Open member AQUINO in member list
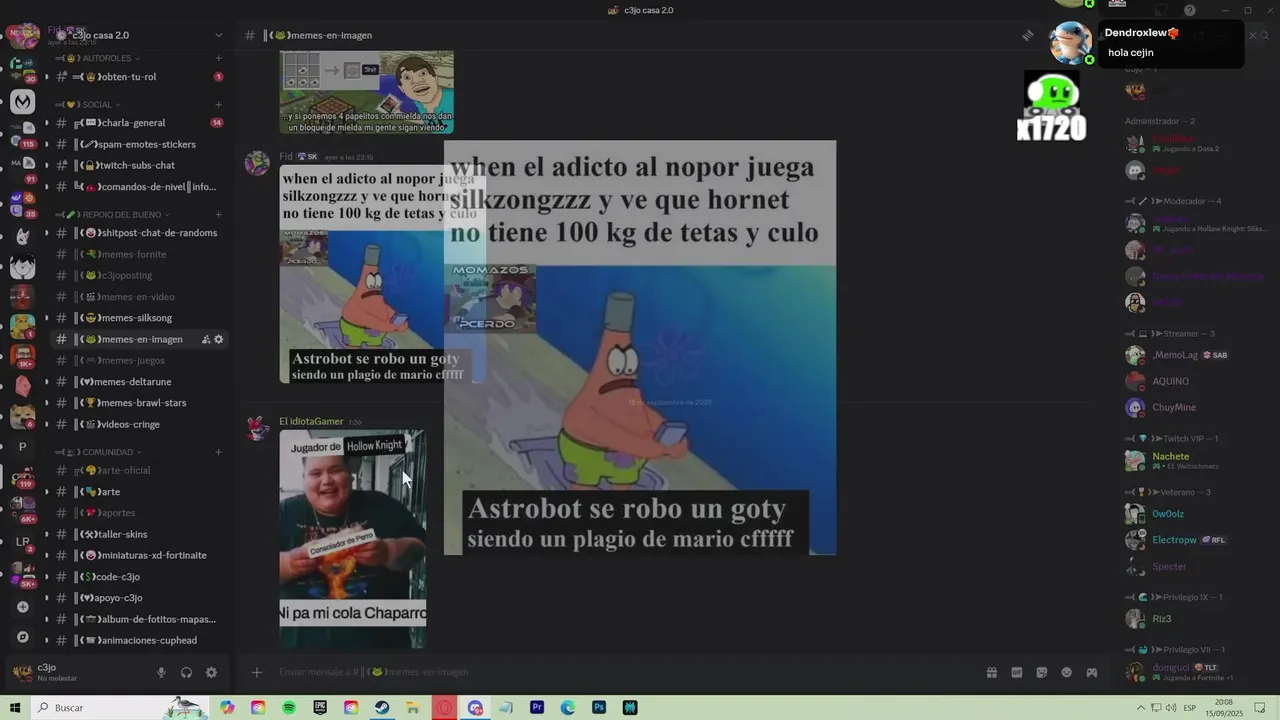The height and width of the screenshot is (720, 1280). (1170, 381)
